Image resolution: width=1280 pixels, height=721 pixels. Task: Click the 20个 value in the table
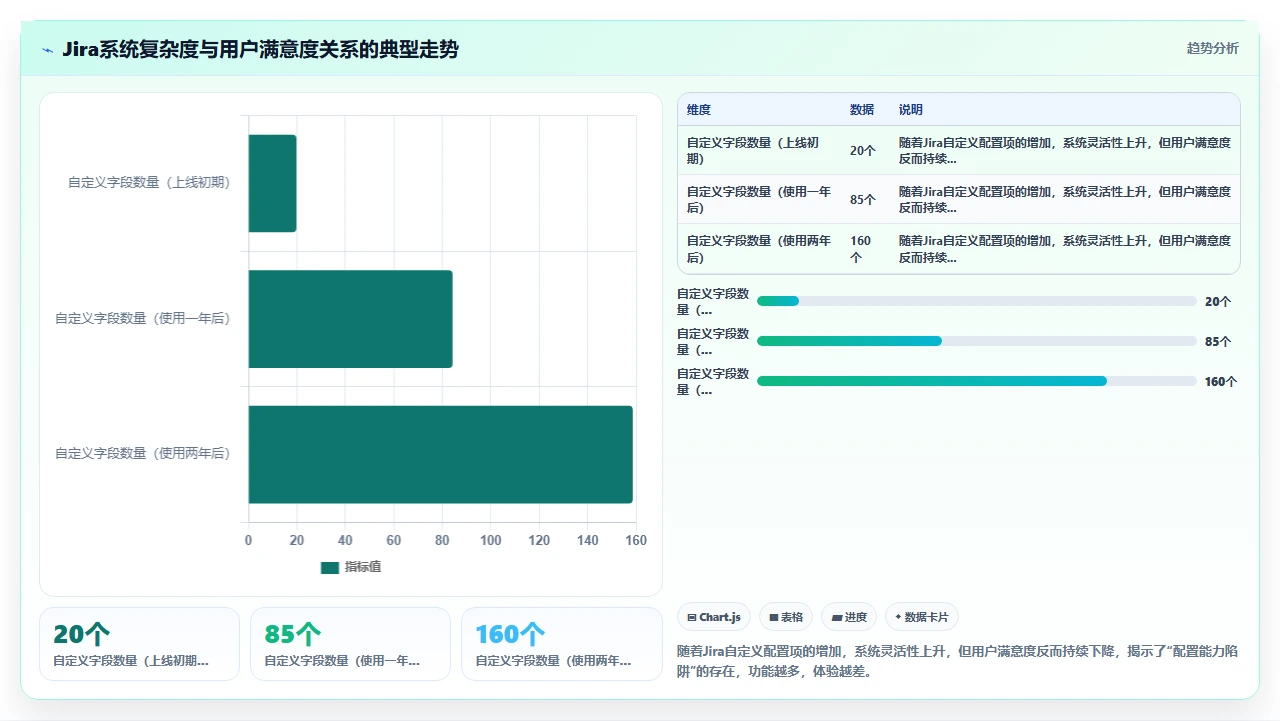(863, 151)
